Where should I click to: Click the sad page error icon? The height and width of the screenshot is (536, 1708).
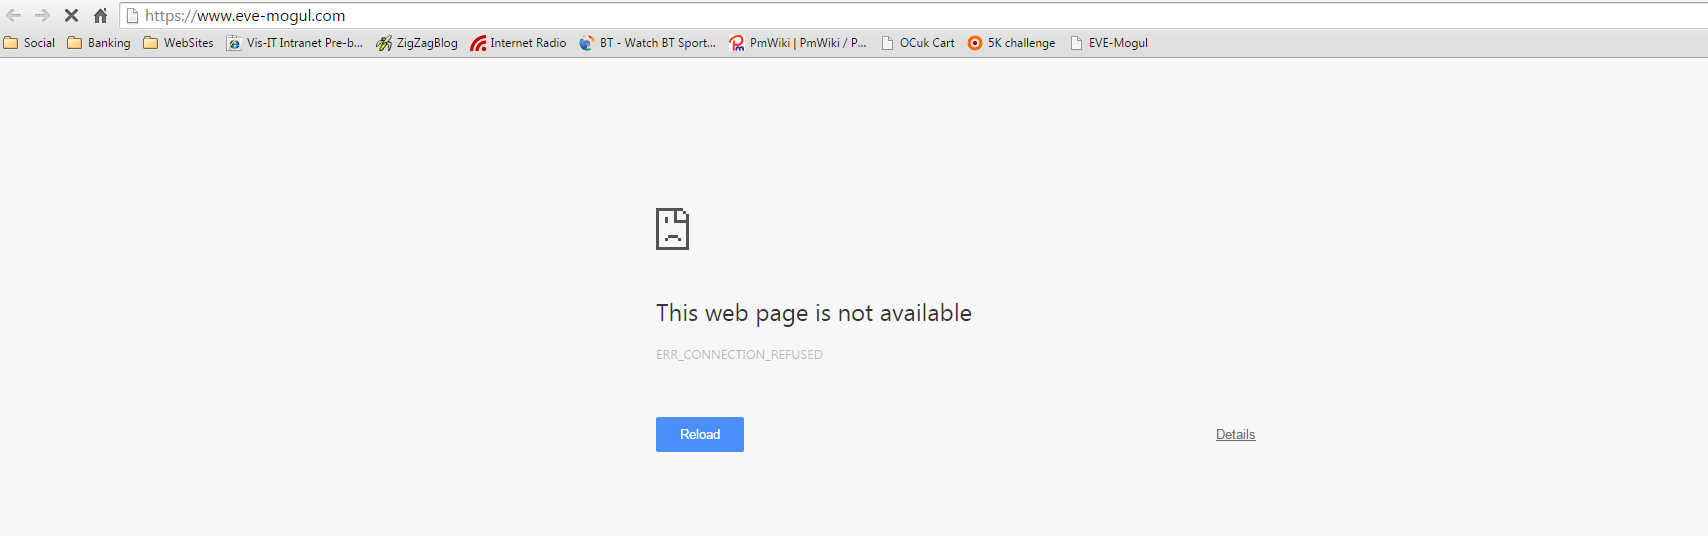point(672,229)
